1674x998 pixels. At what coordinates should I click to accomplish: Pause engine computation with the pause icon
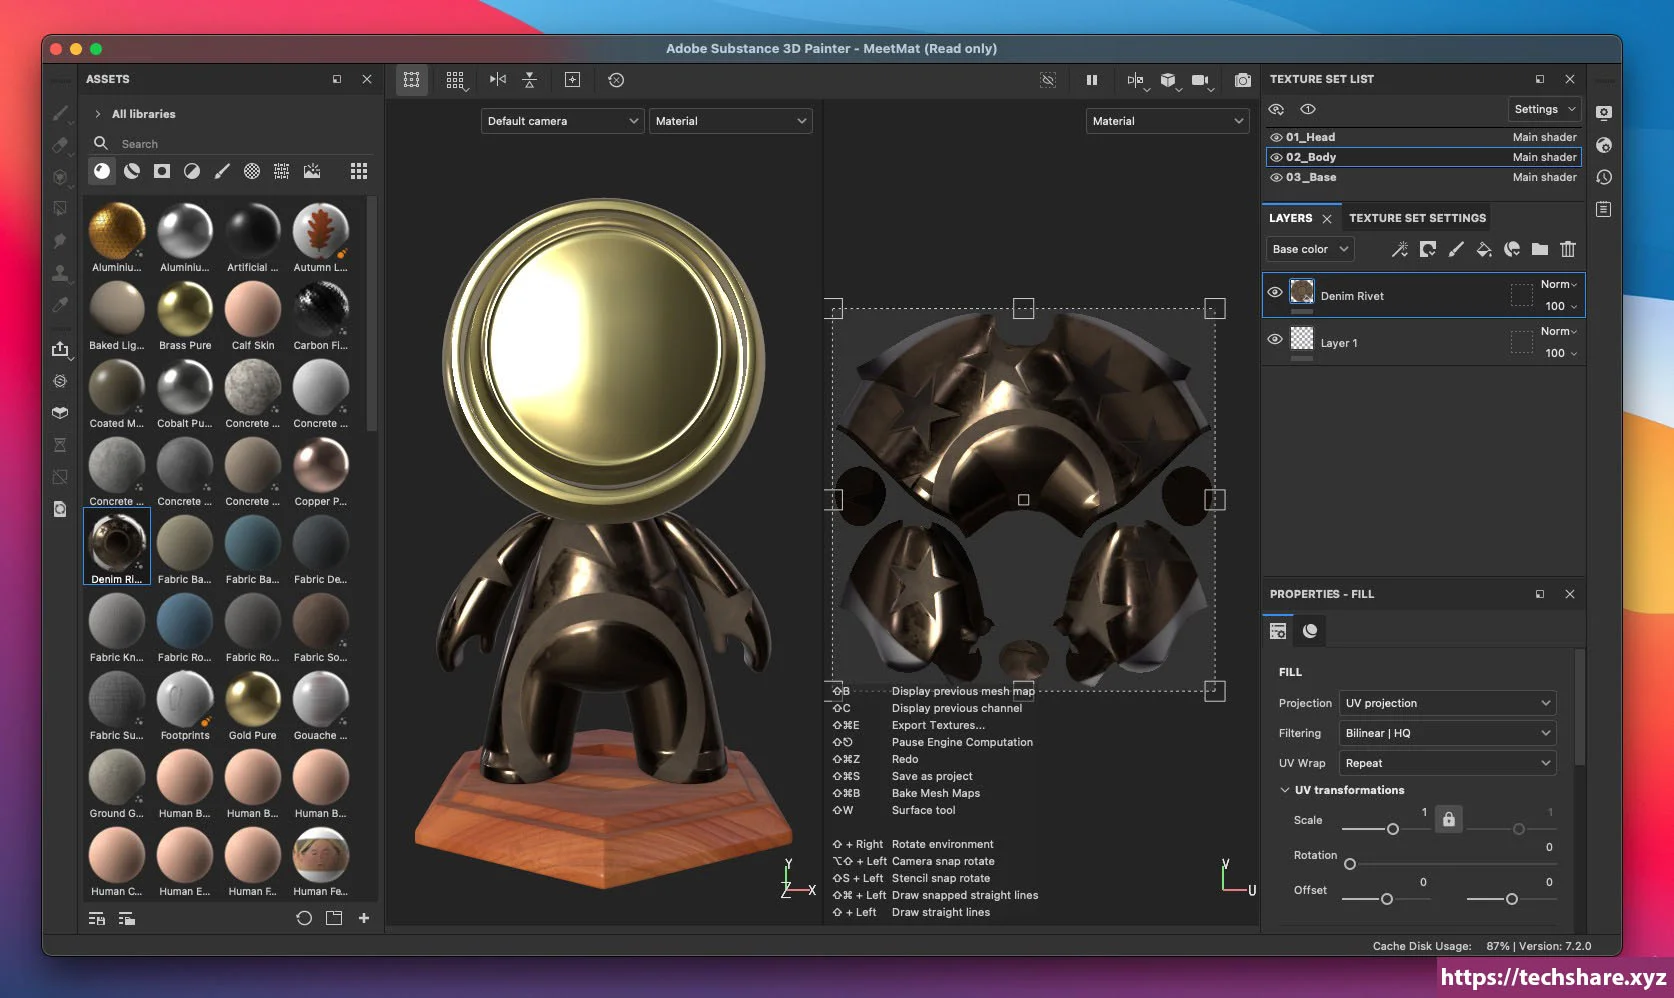pos(1092,80)
